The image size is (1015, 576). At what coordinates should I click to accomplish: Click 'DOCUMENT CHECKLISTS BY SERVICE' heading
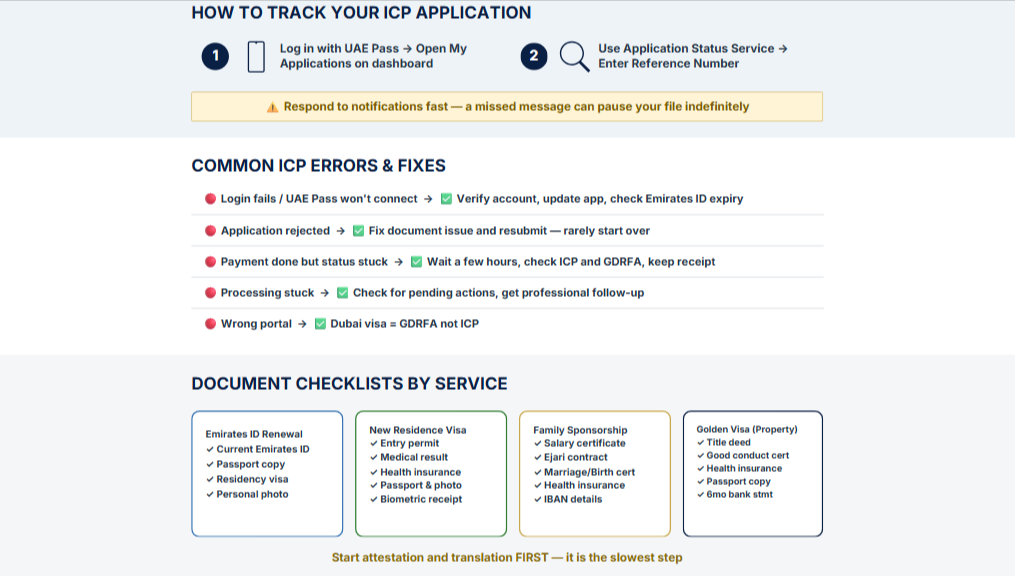(x=350, y=384)
